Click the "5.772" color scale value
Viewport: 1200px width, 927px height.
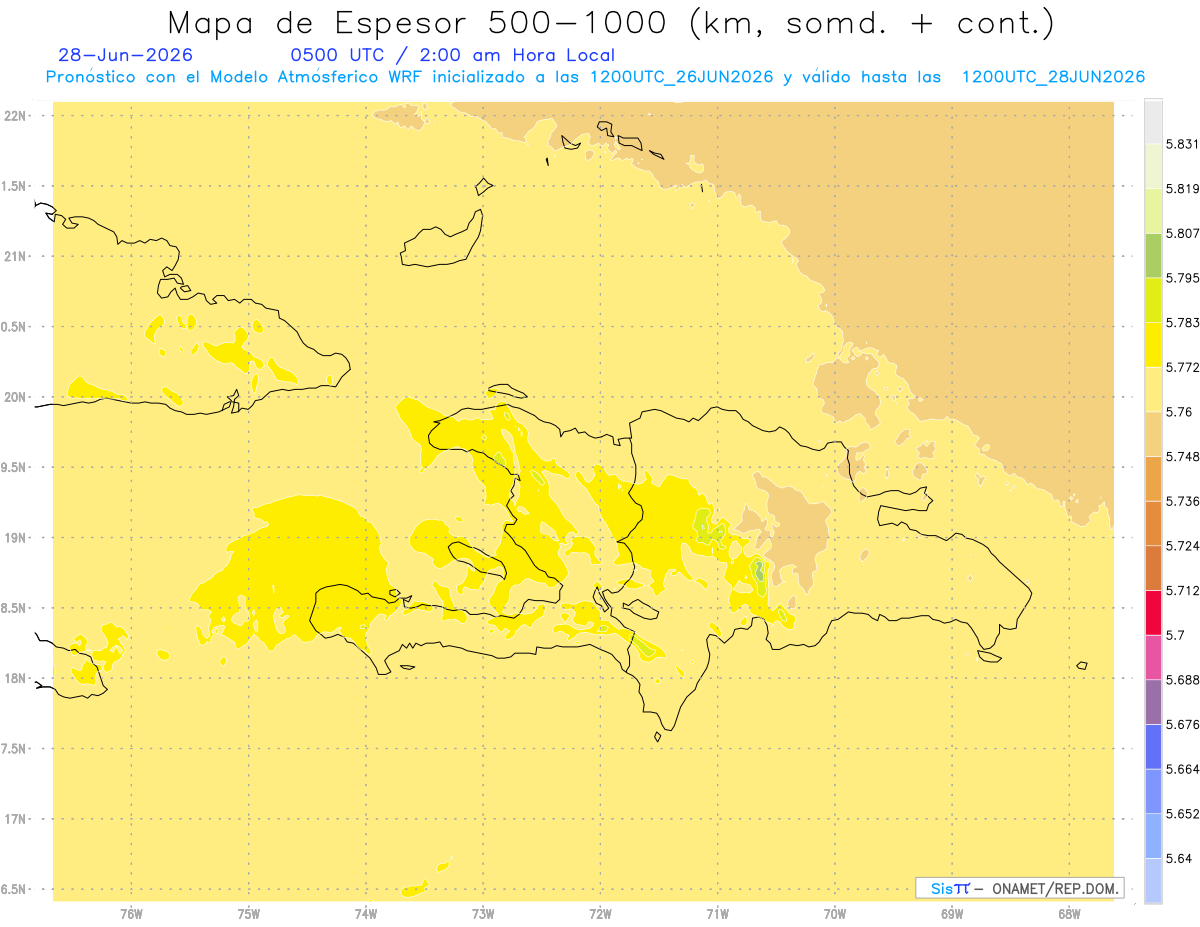coord(1183,367)
